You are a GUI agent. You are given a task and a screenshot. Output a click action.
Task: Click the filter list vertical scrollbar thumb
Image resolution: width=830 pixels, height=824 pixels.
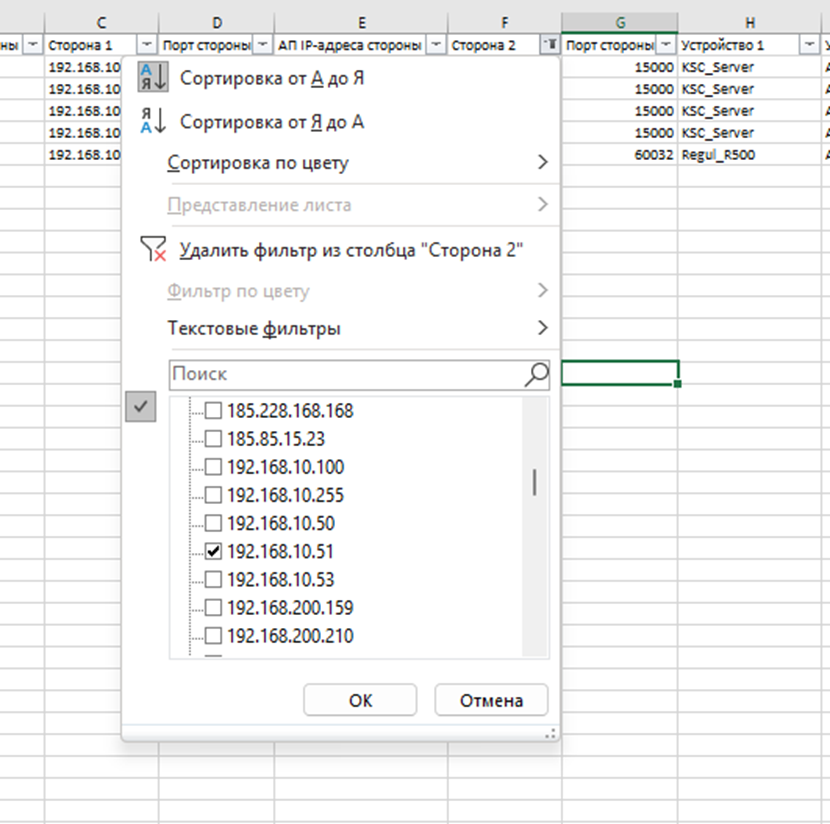(x=535, y=483)
